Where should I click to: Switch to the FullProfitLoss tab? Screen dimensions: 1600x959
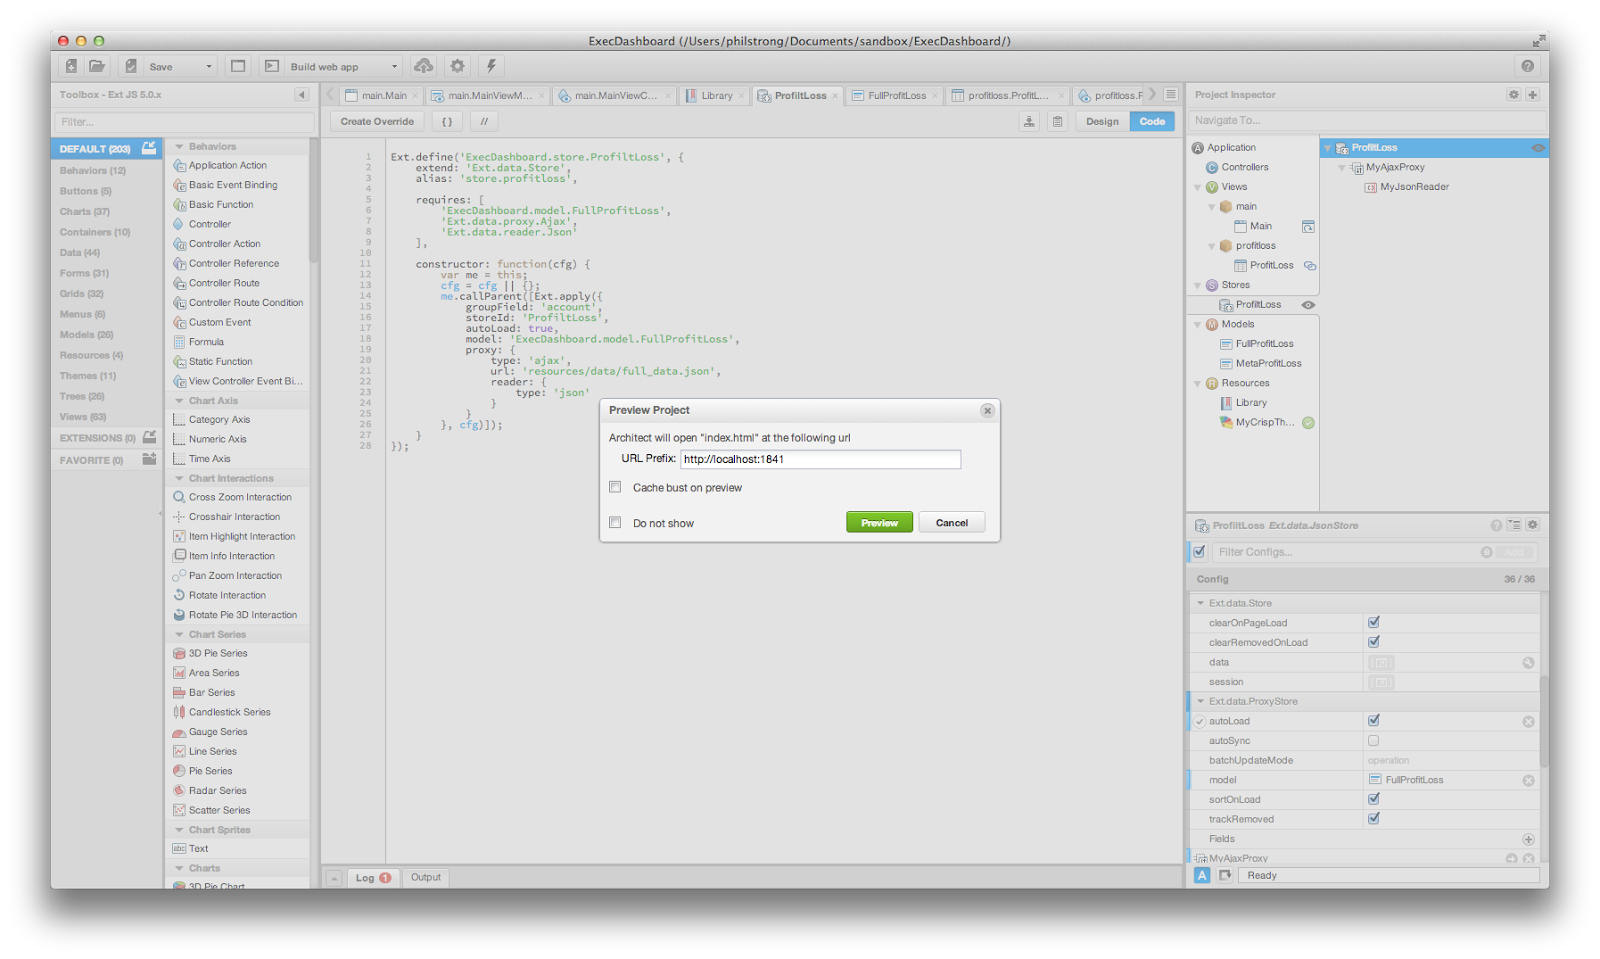click(x=896, y=96)
